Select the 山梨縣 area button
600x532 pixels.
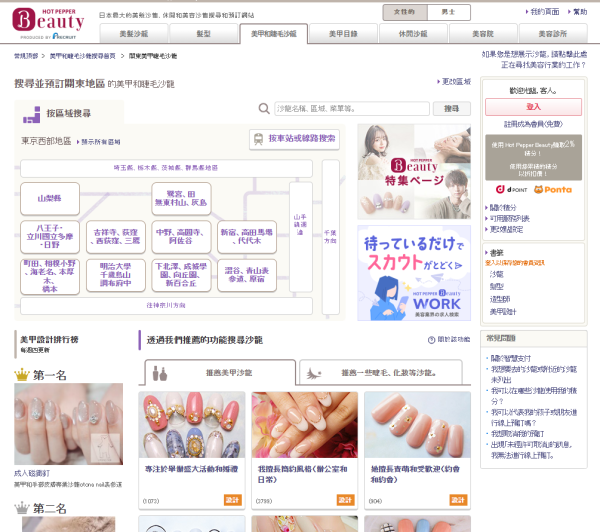[50, 199]
